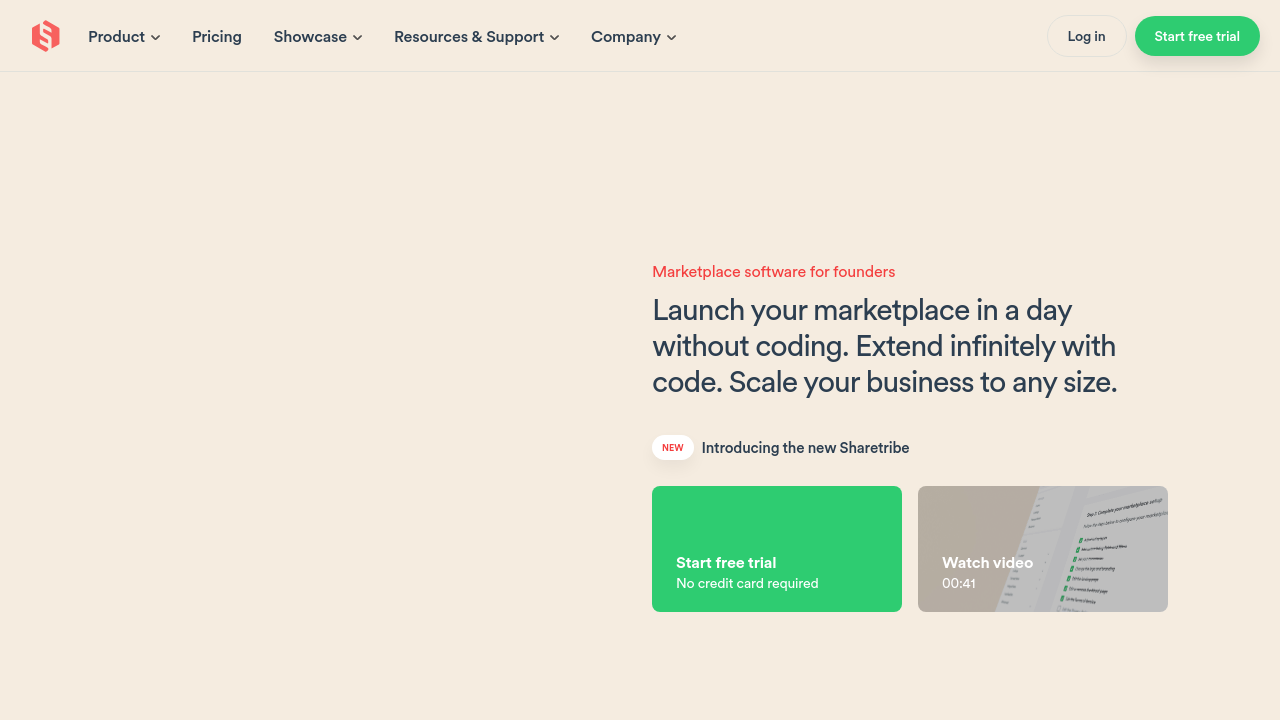
Task: Click the arrow next to Resources & Support
Action: (x=554, y=38)
